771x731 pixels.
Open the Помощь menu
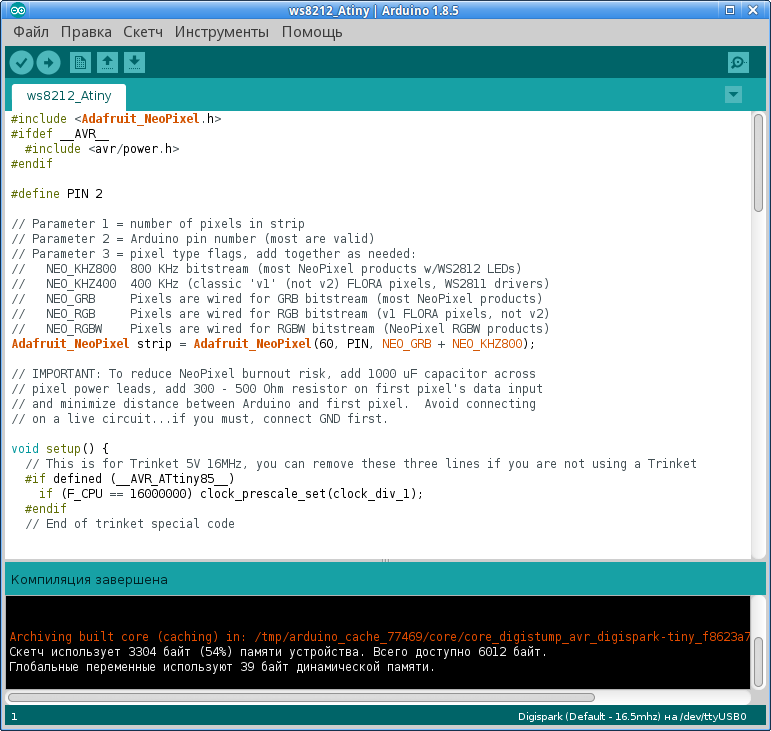click(312, 32)
